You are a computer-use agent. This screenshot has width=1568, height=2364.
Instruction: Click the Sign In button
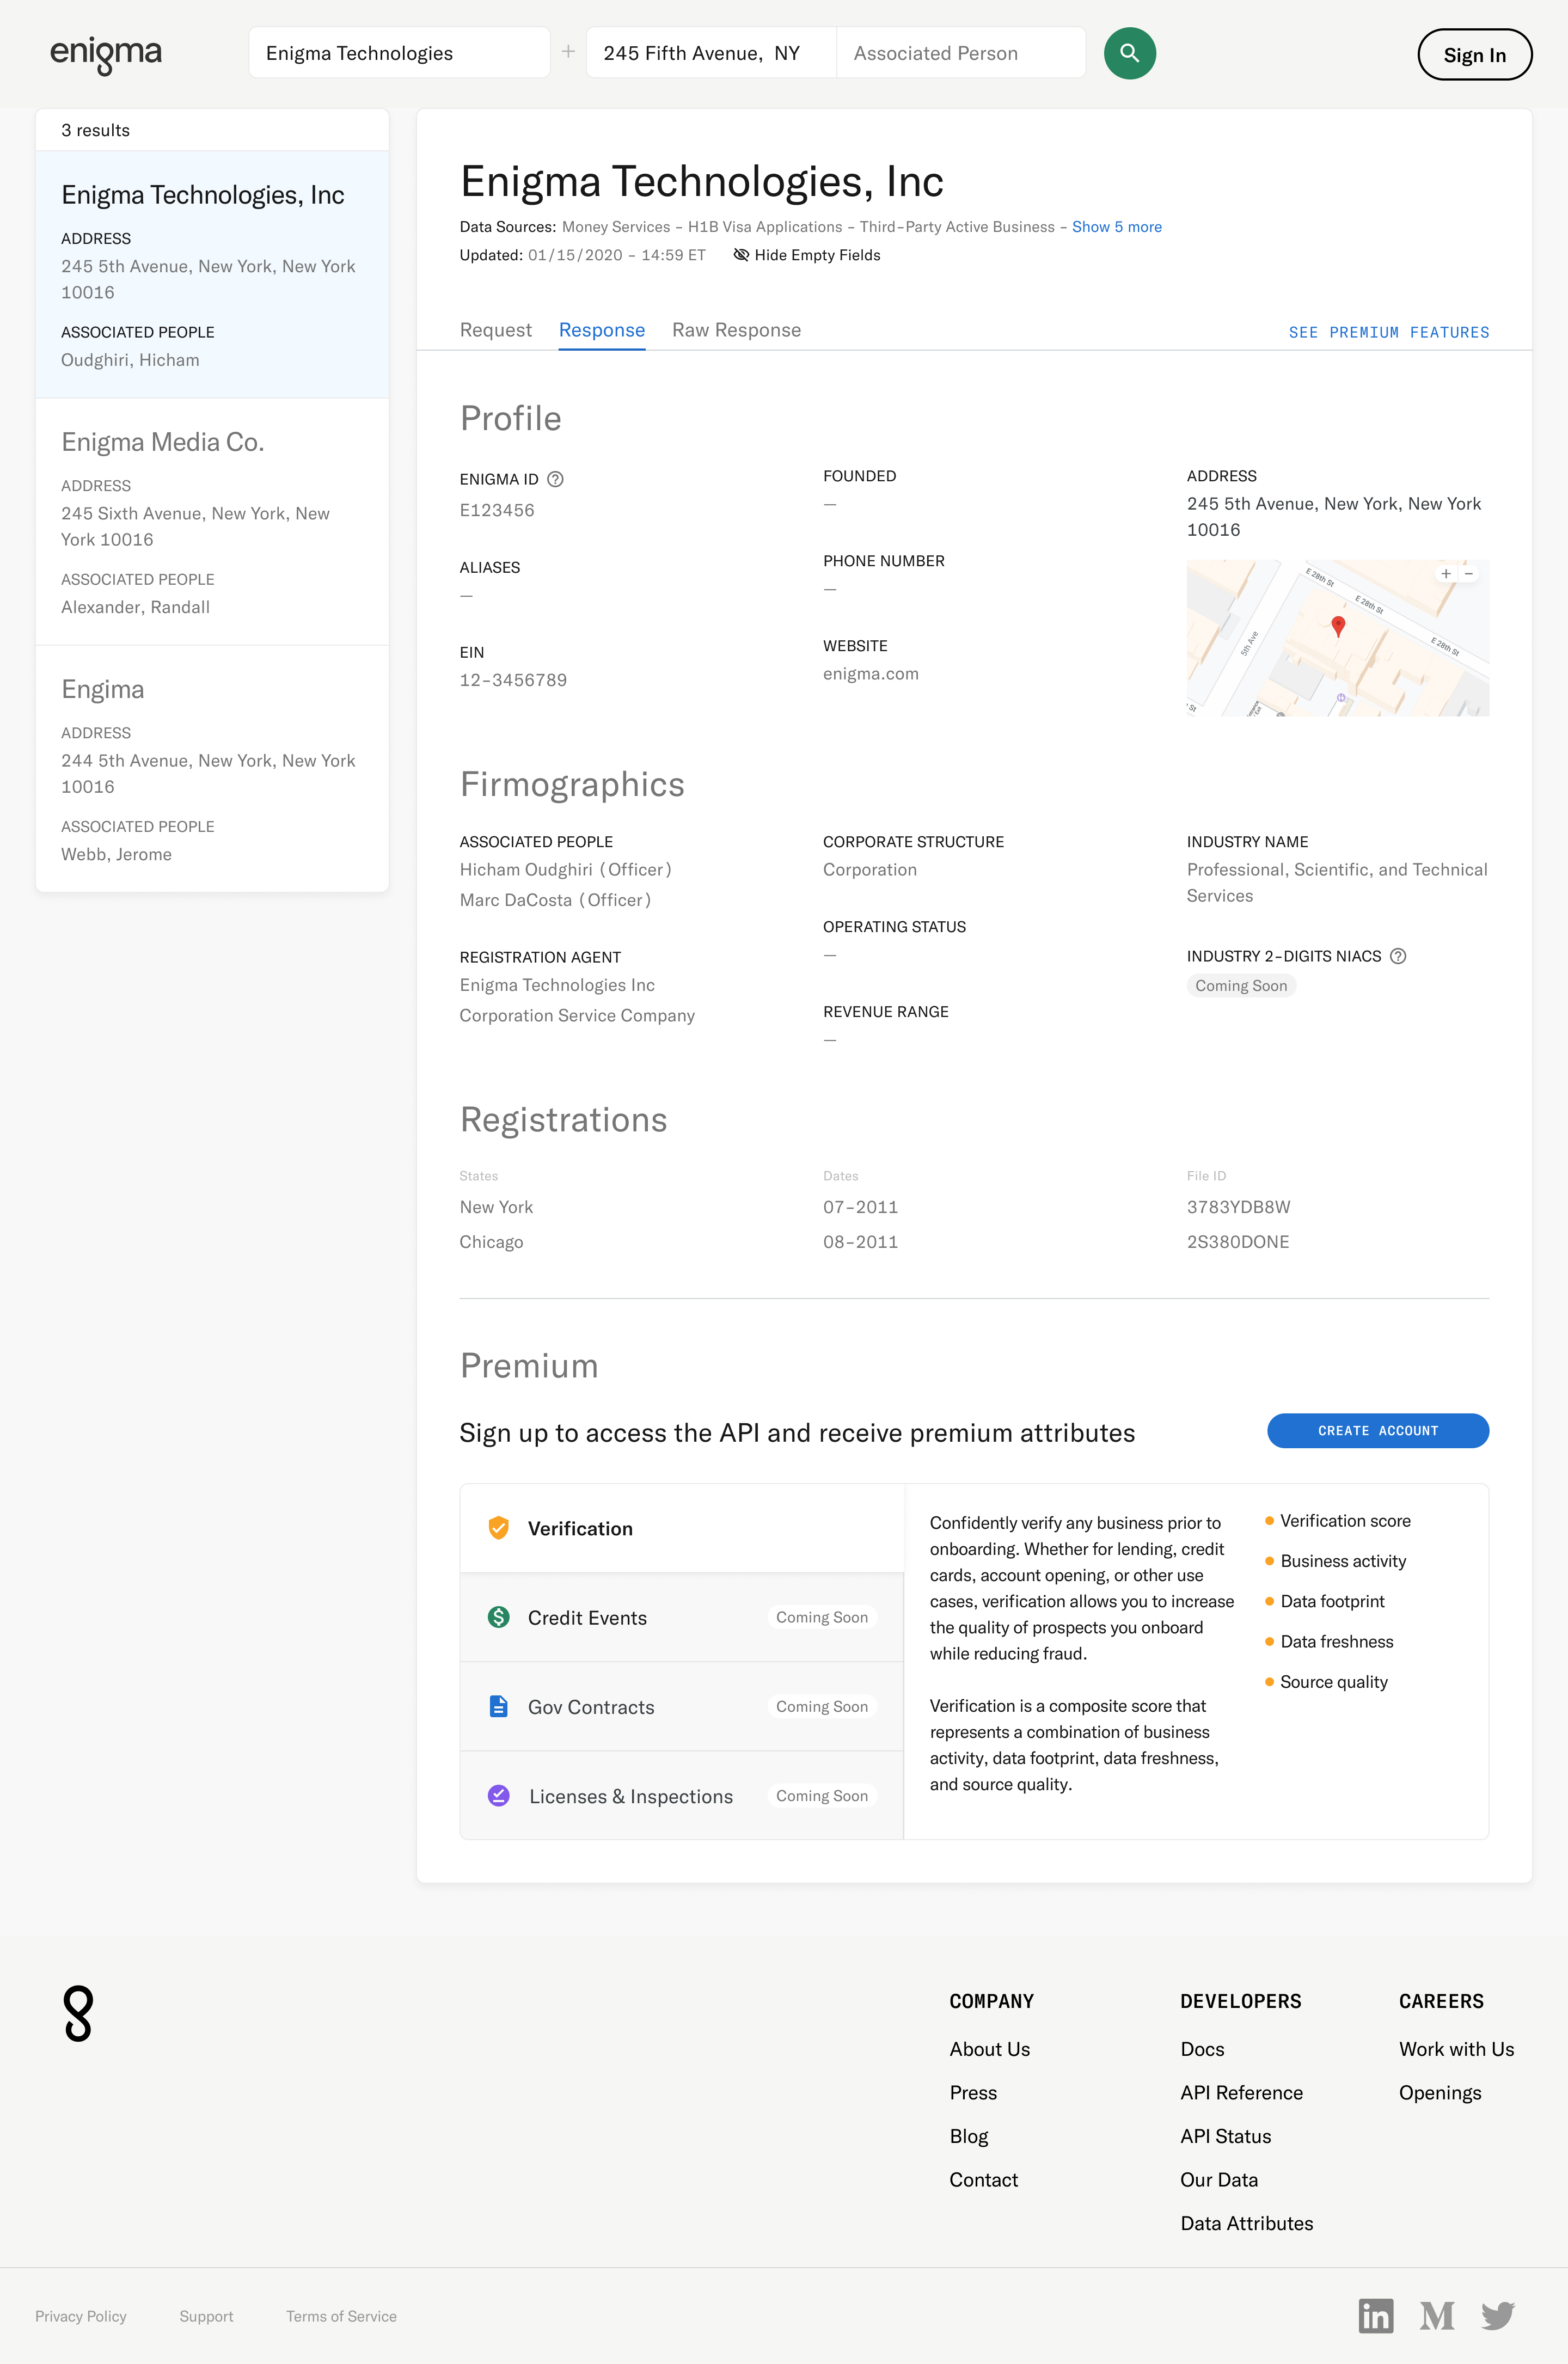tap(1474, 55)
